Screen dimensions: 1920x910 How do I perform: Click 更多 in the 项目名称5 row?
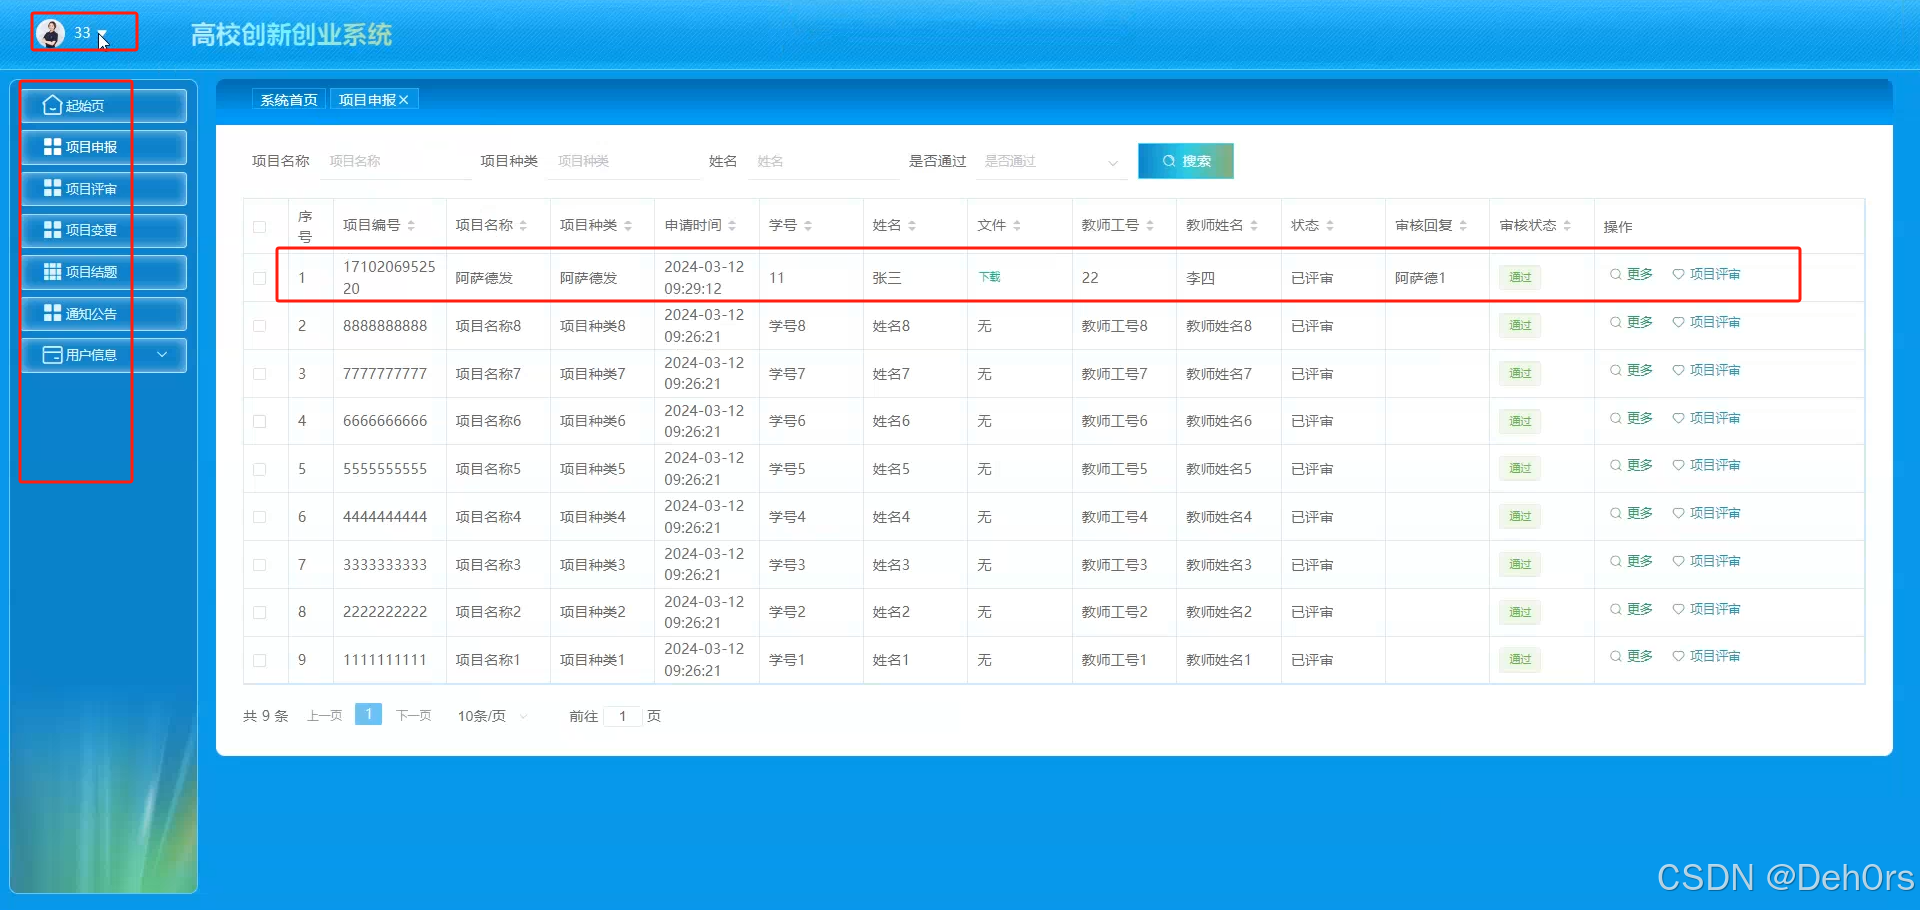tap(1631, 465)
